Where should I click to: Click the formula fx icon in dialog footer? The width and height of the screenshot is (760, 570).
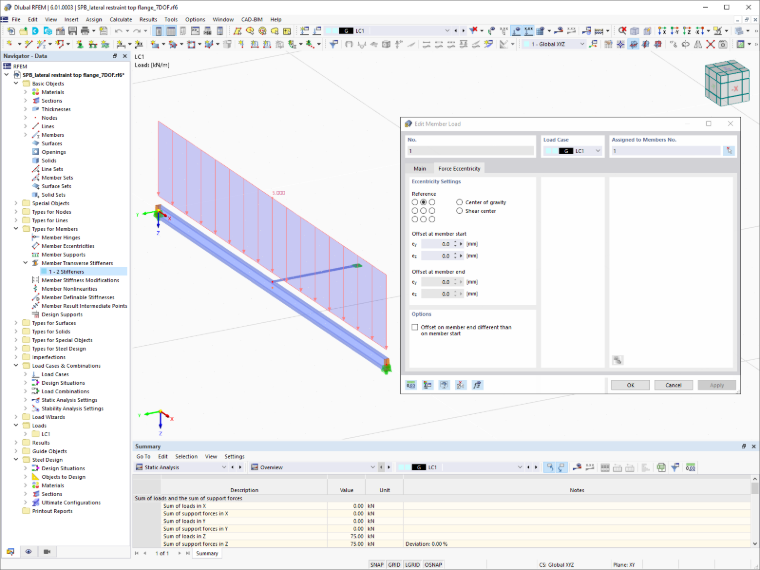[477, 385]
